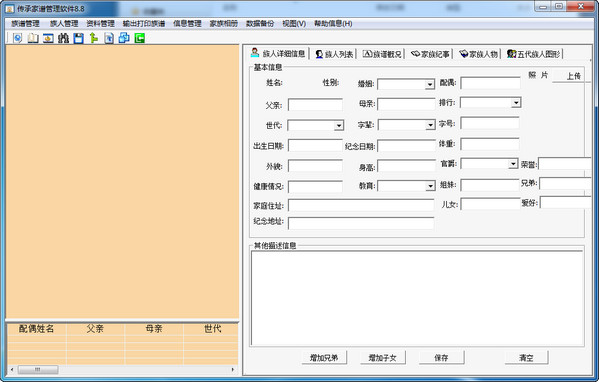Image resolution: width=599 pixels, height=382 pixels.
Task: Expand the 排行 dropdown
Action: tap(516, 102)
